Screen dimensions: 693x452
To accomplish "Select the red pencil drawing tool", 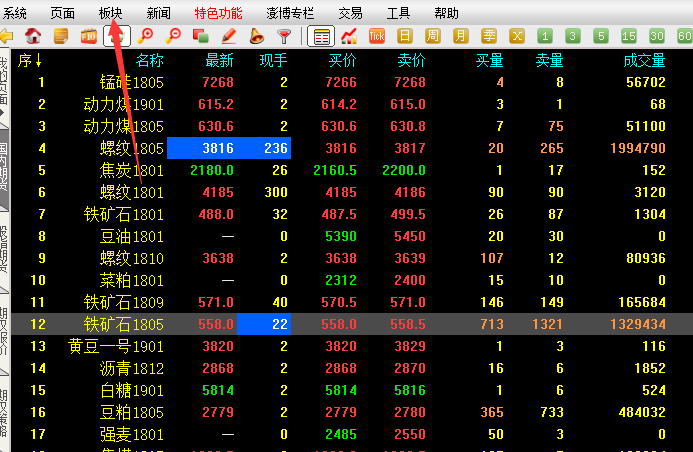I will click(x=229, y=37).
